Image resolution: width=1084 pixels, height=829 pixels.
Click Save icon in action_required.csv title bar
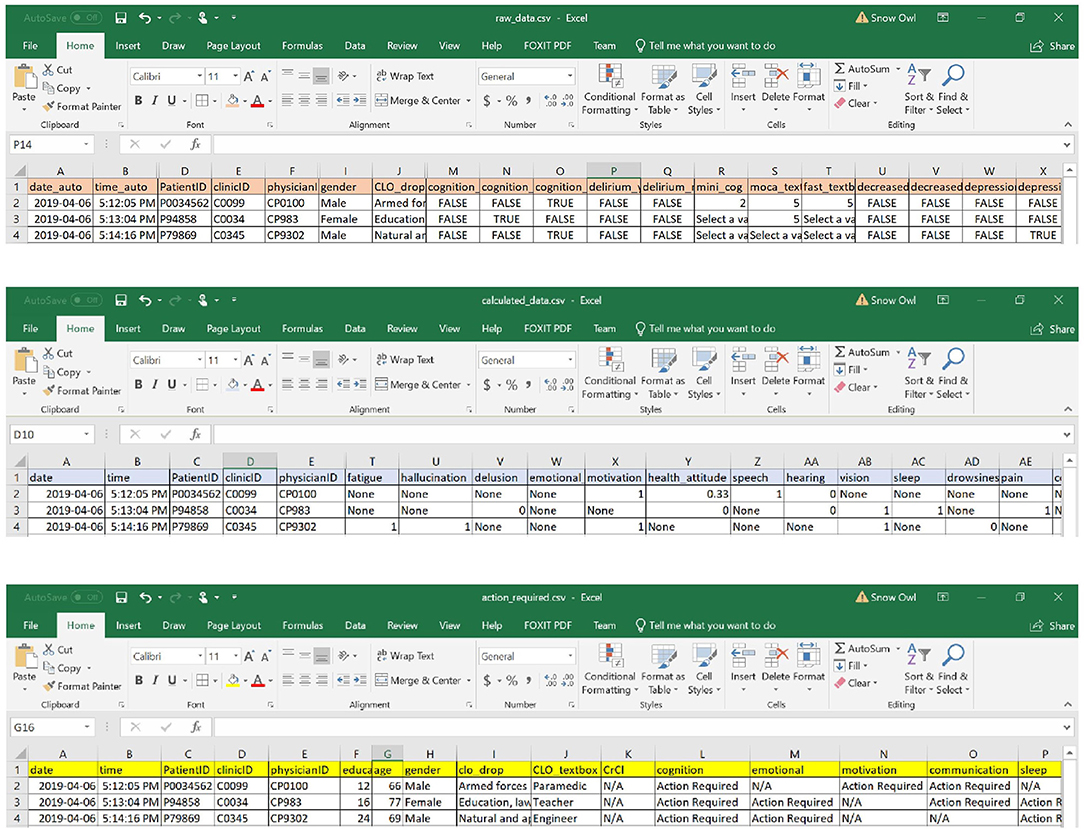coord(121,597)
